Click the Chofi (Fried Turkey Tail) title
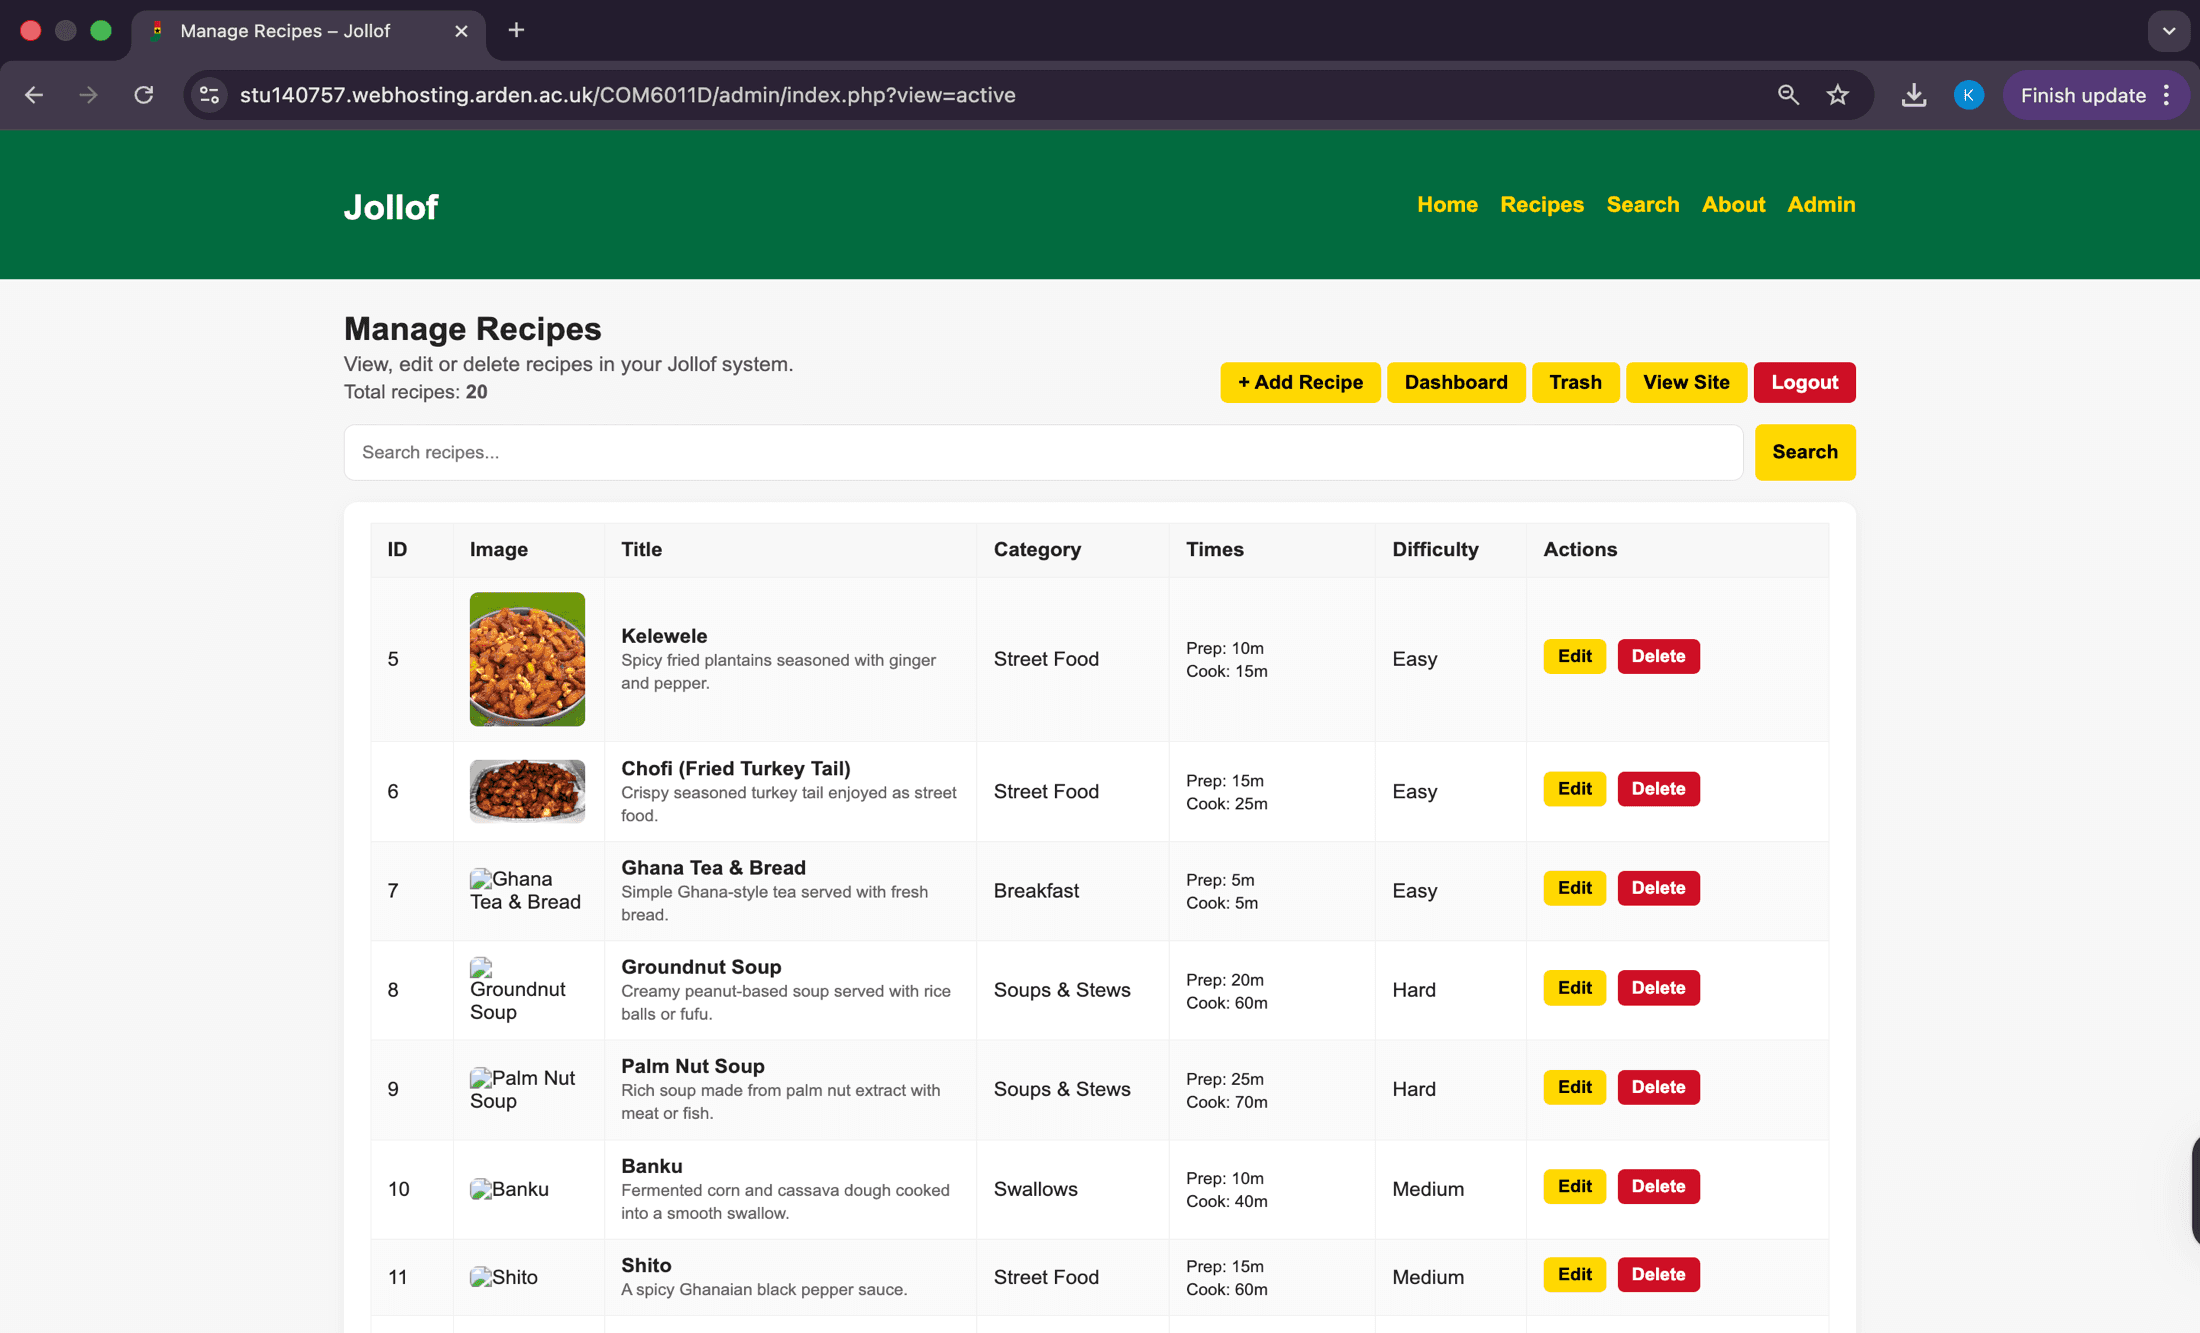Image resolution: width=2200 pixels, height=1333 pixels. tap(736, 768)
